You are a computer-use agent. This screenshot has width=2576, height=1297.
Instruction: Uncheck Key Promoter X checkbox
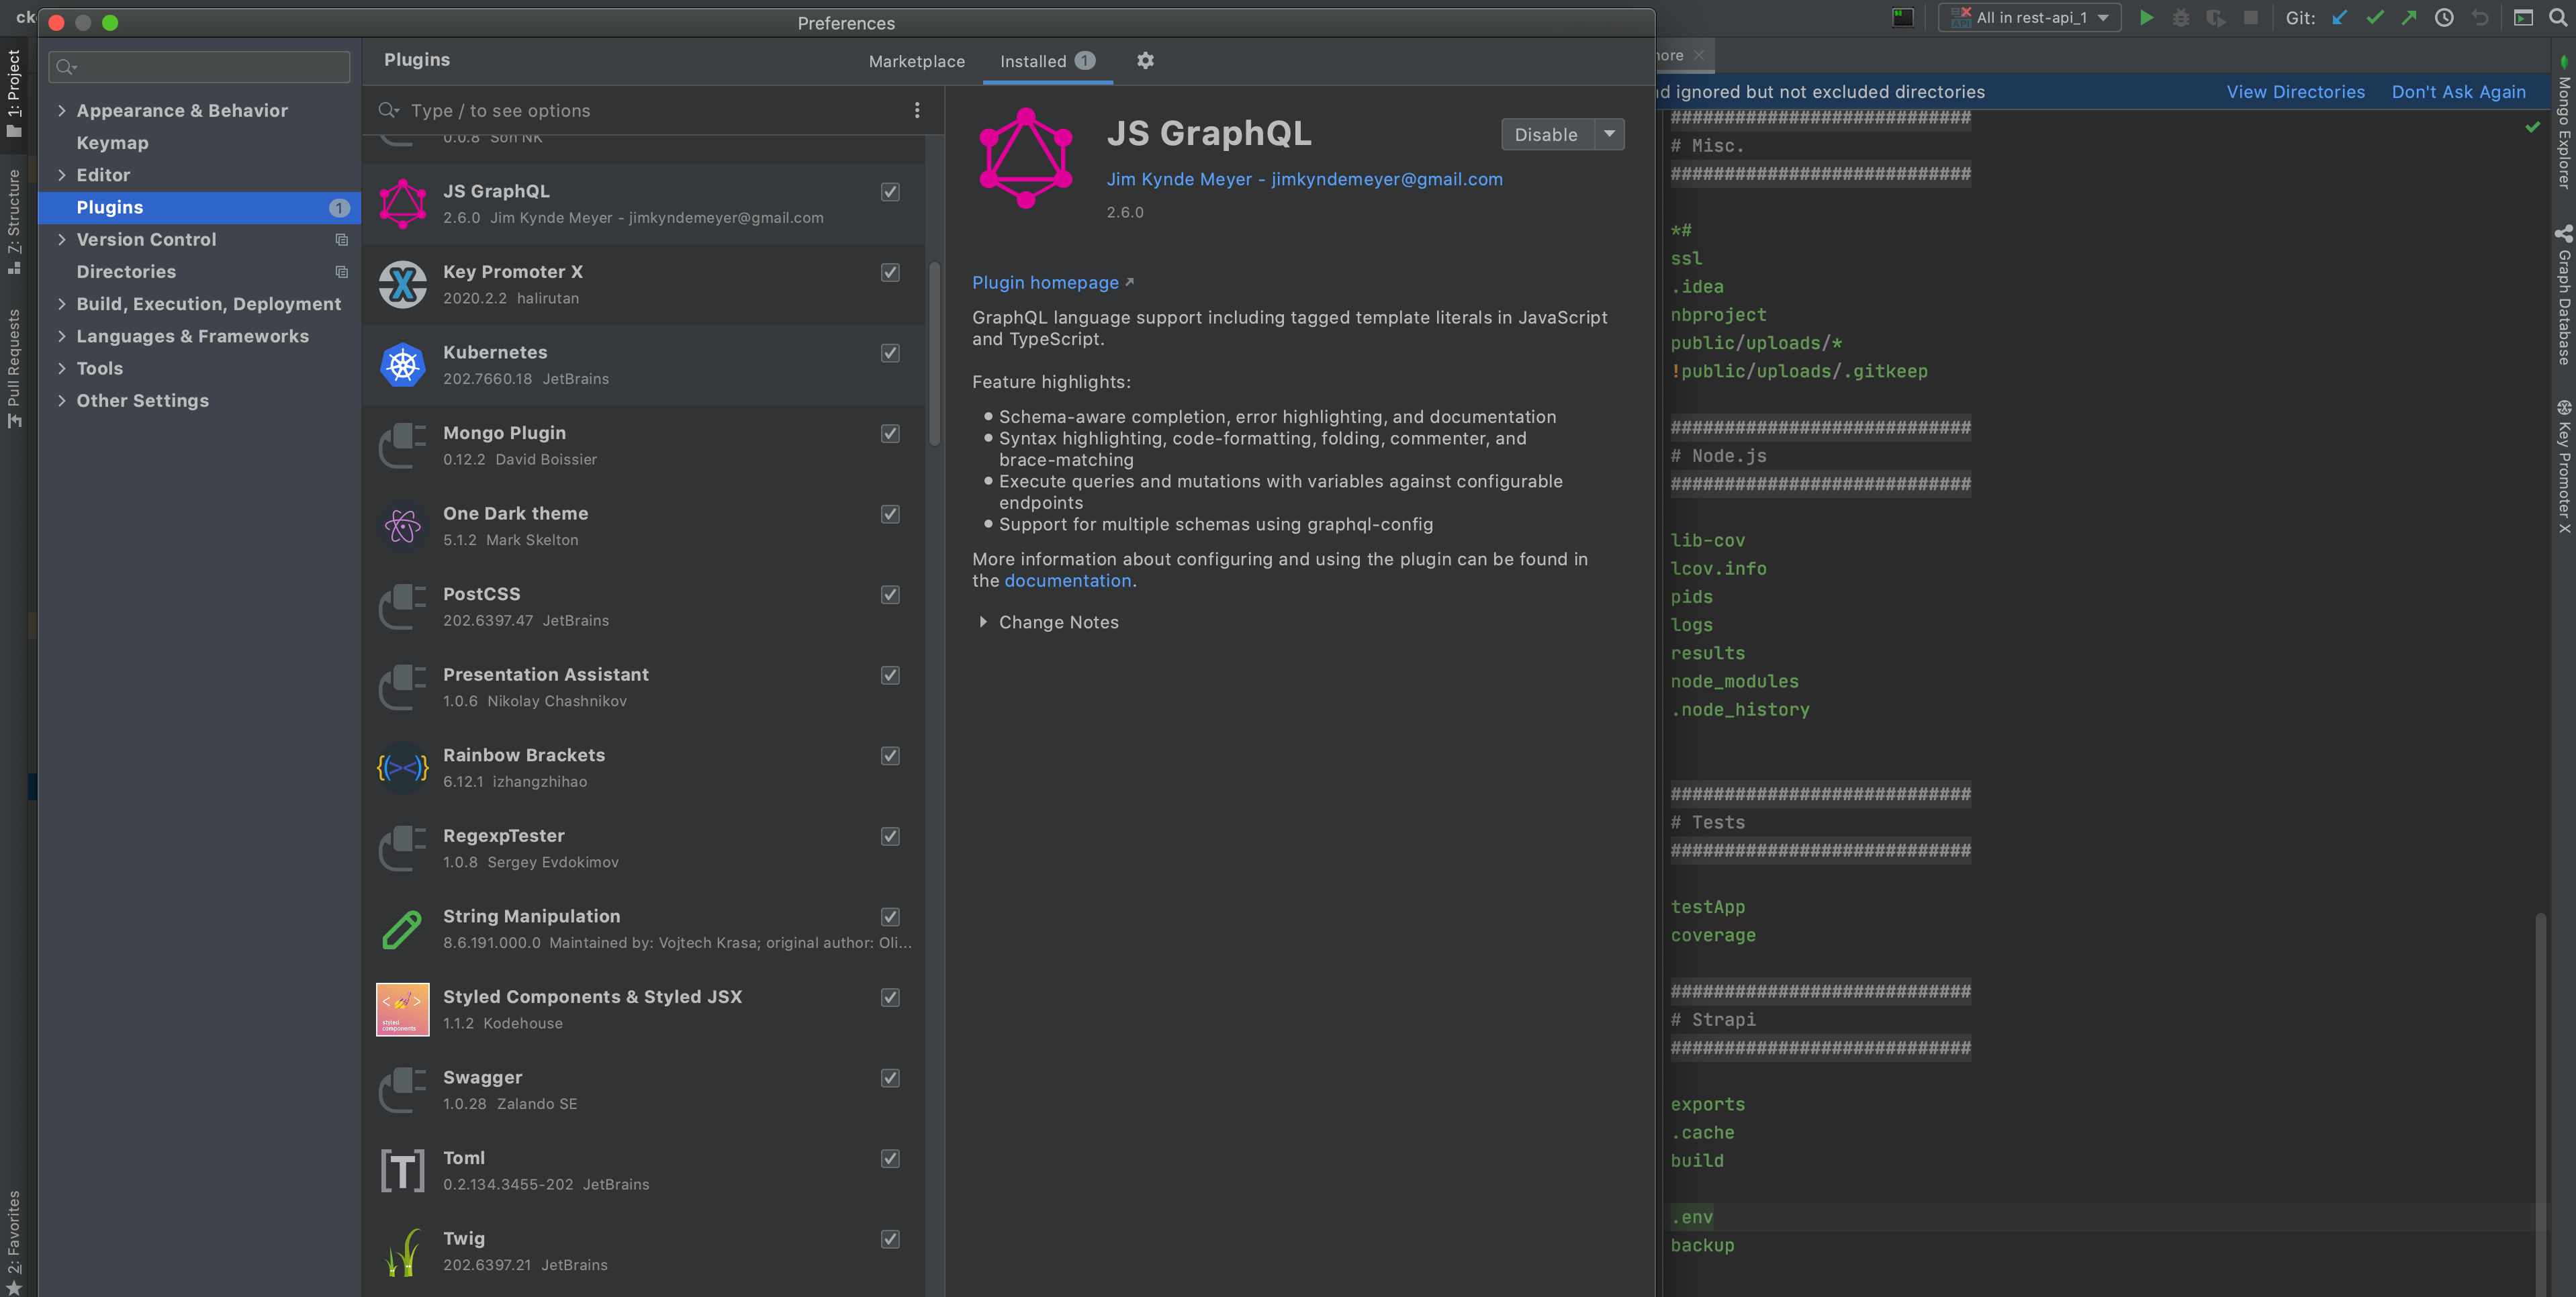(890, 273)
